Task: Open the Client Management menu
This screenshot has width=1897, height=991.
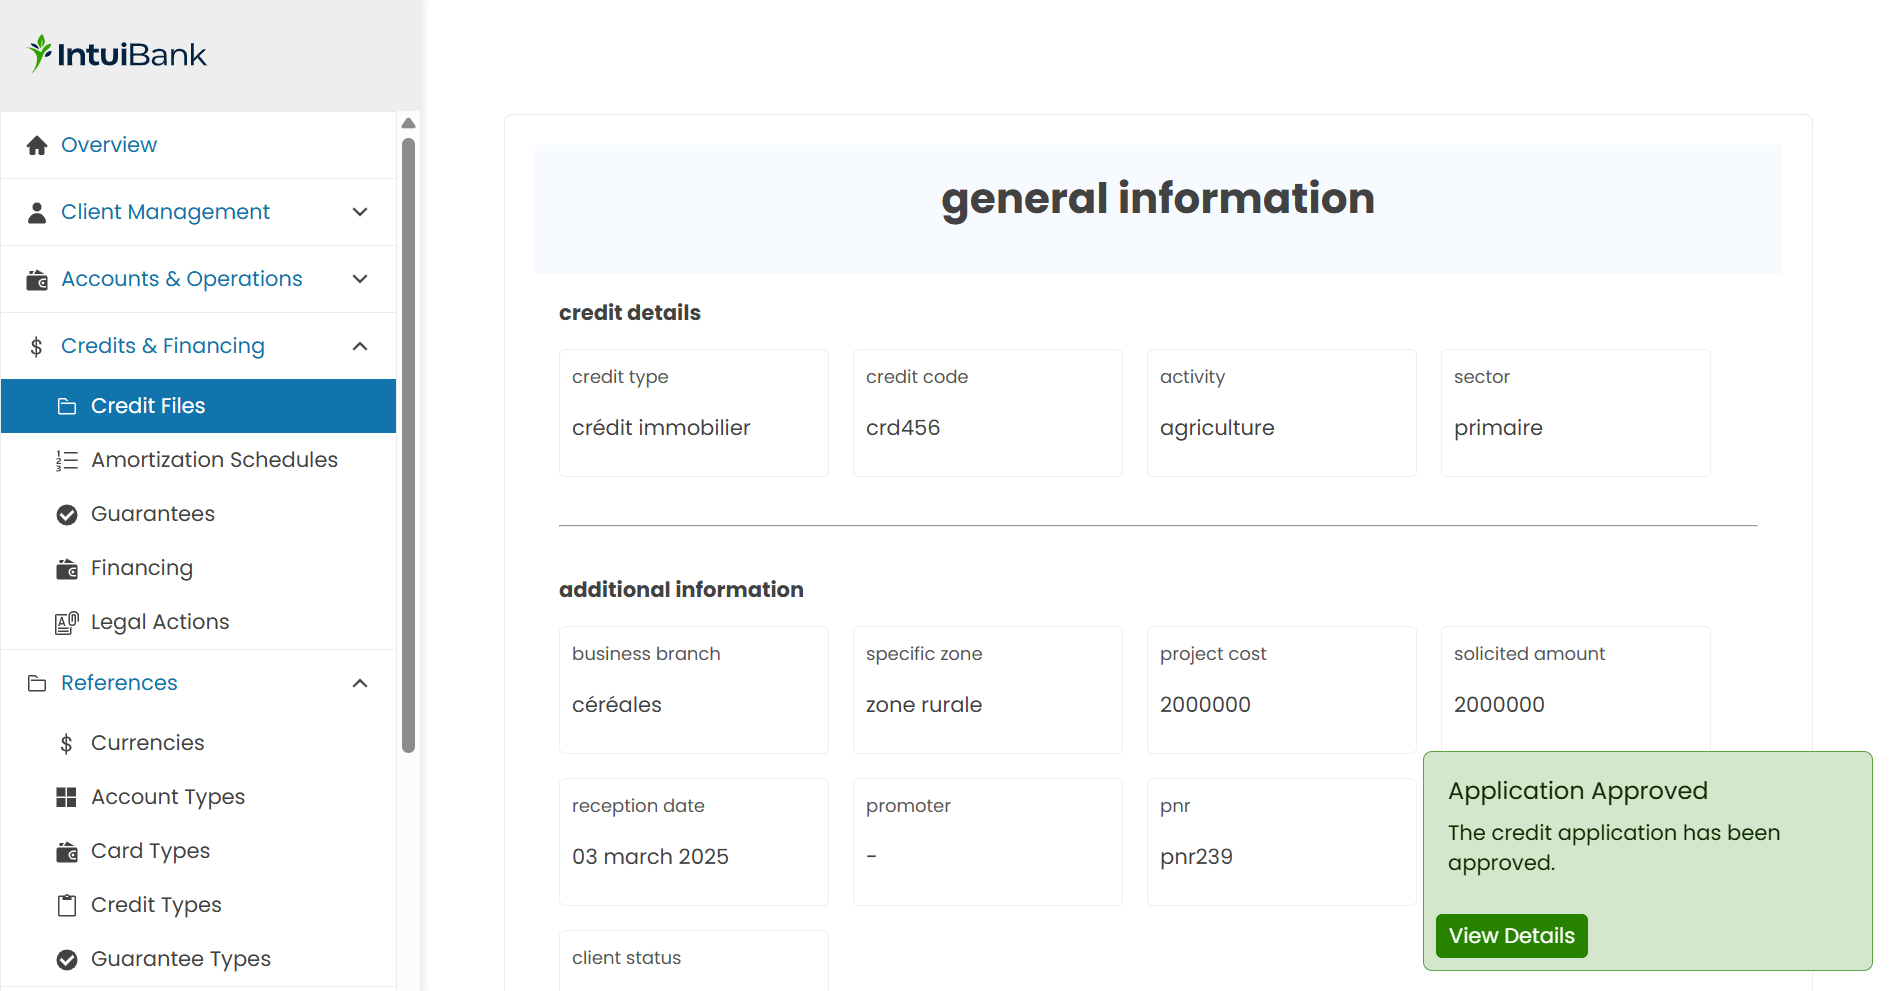Action: pos(199,212)
